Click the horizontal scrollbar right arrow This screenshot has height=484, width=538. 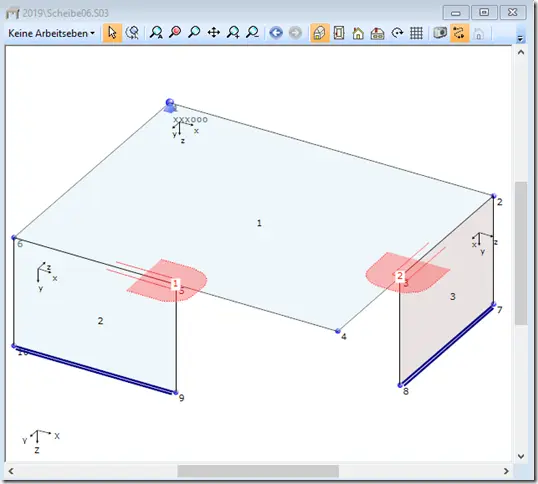[506, 471]
